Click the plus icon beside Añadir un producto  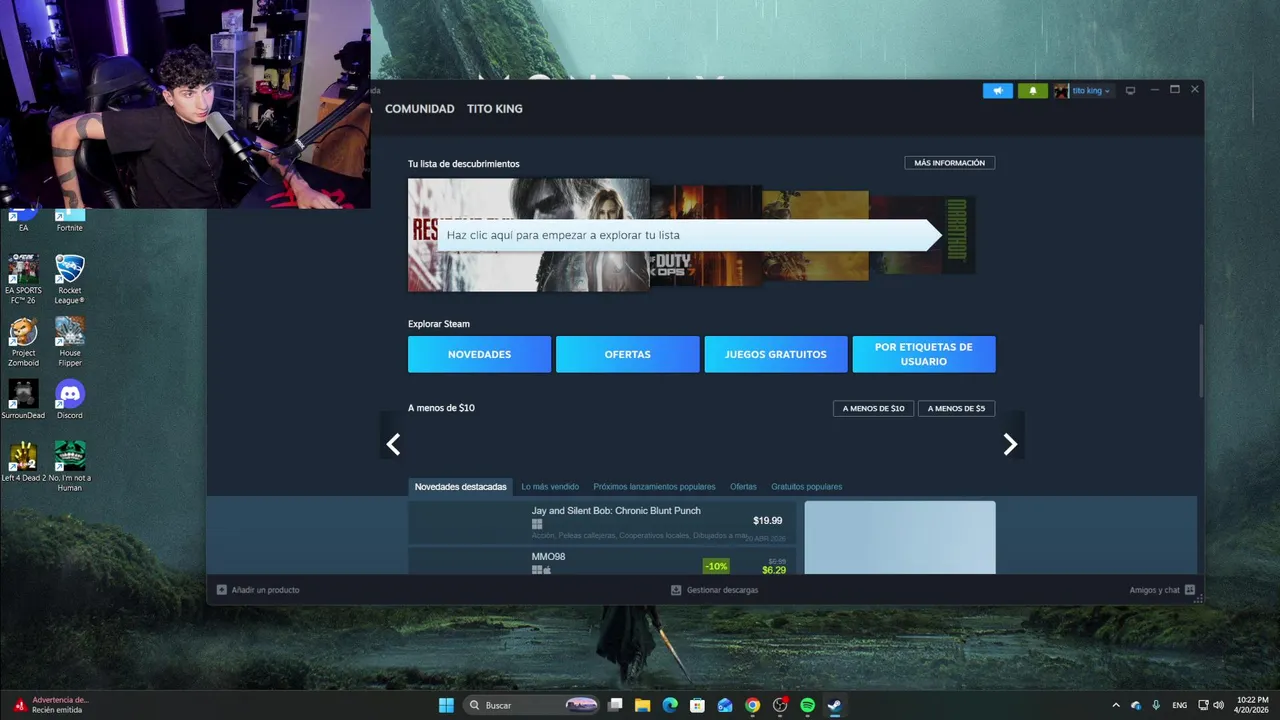(222, 590)
